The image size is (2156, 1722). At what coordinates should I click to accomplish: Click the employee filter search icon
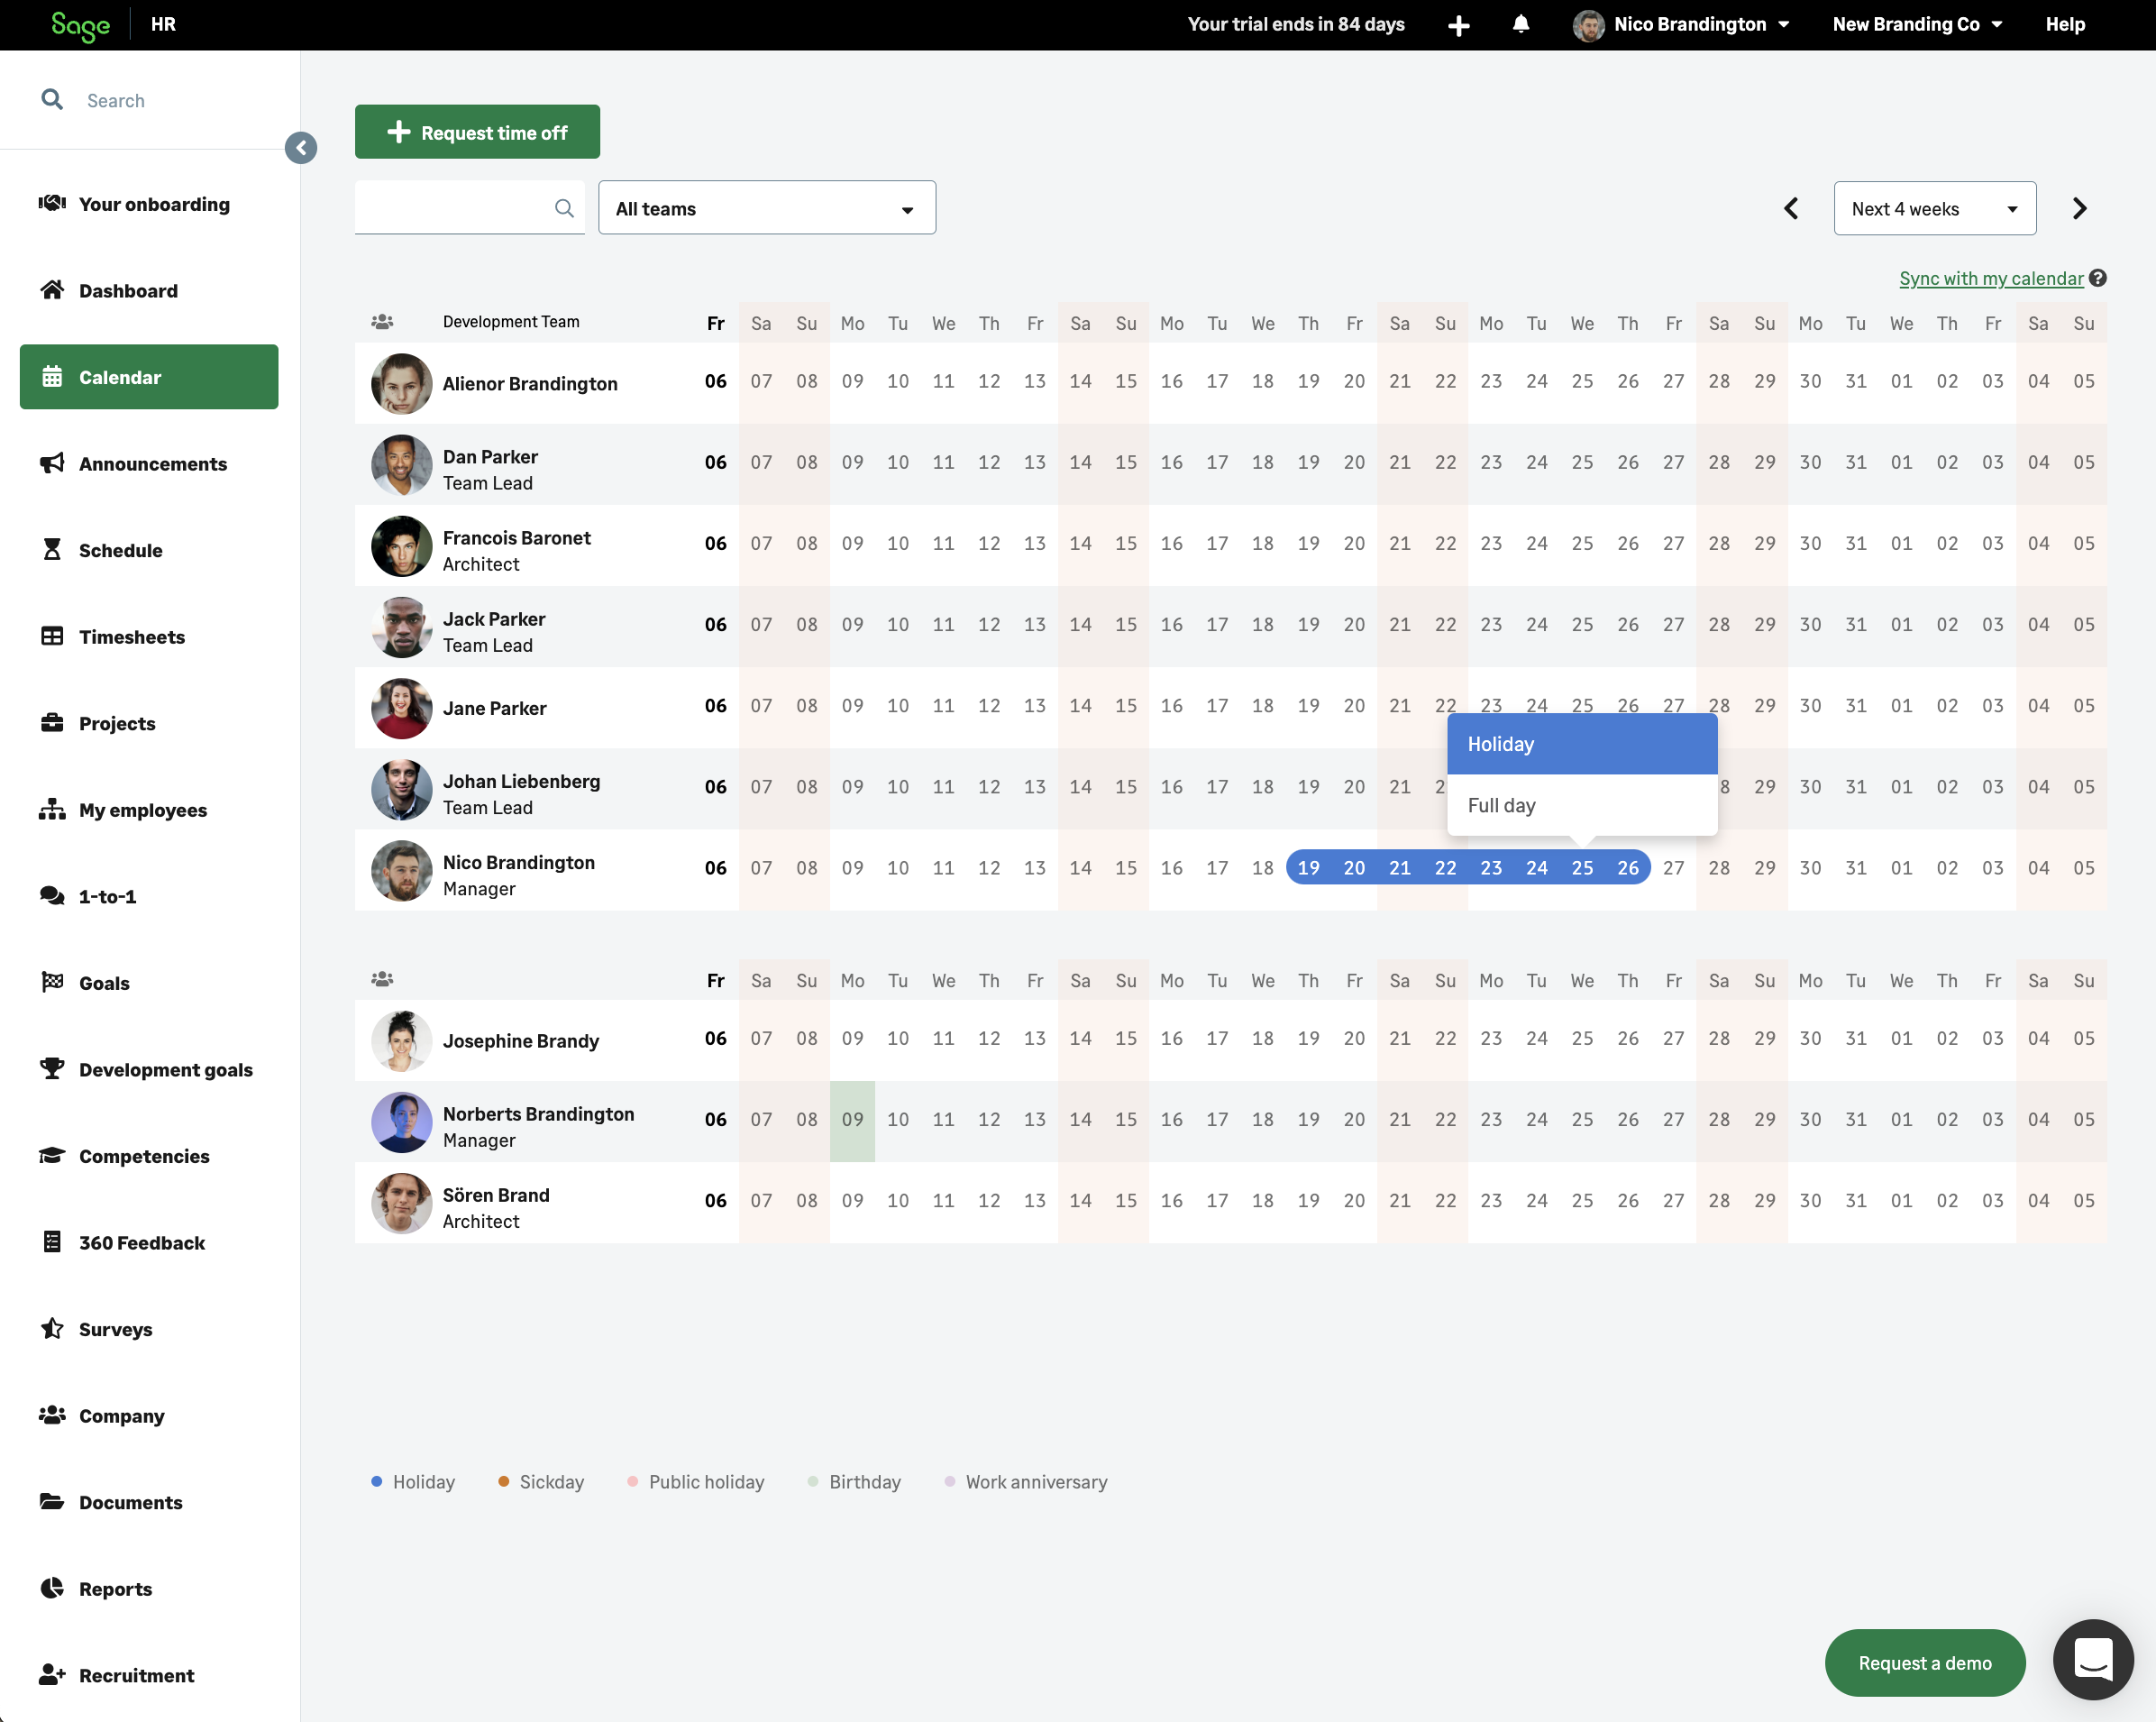(x=564, y=208)
